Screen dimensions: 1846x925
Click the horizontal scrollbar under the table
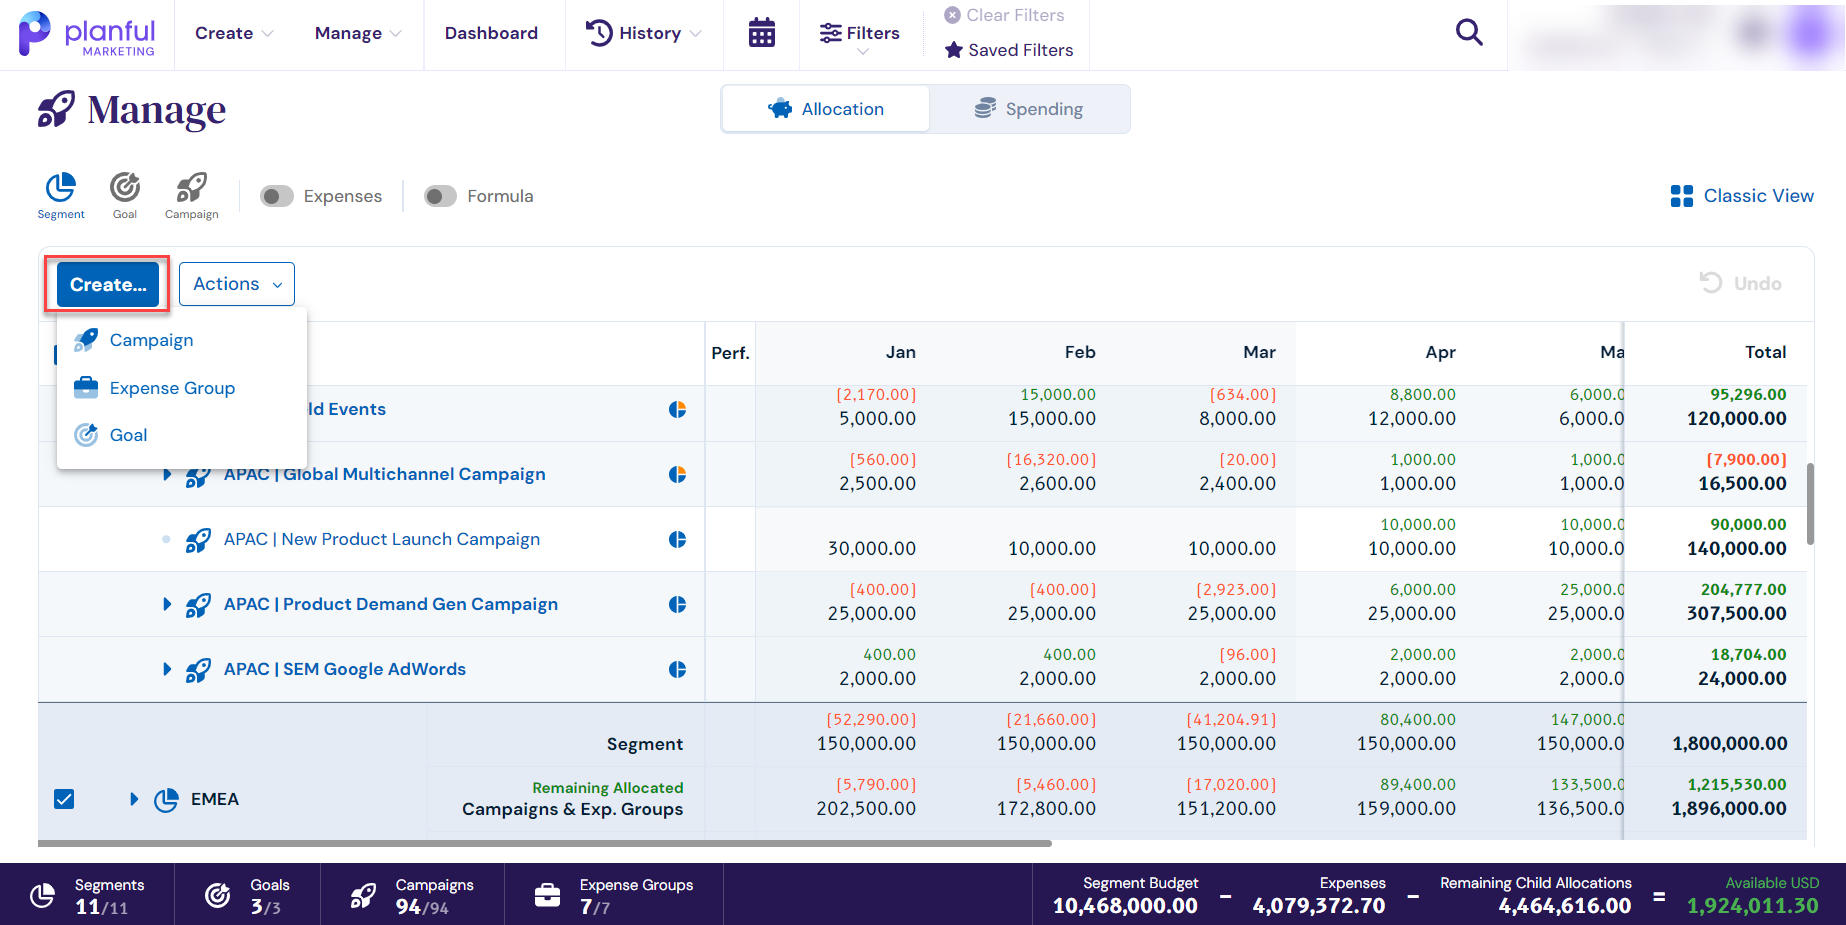[545, 843]
